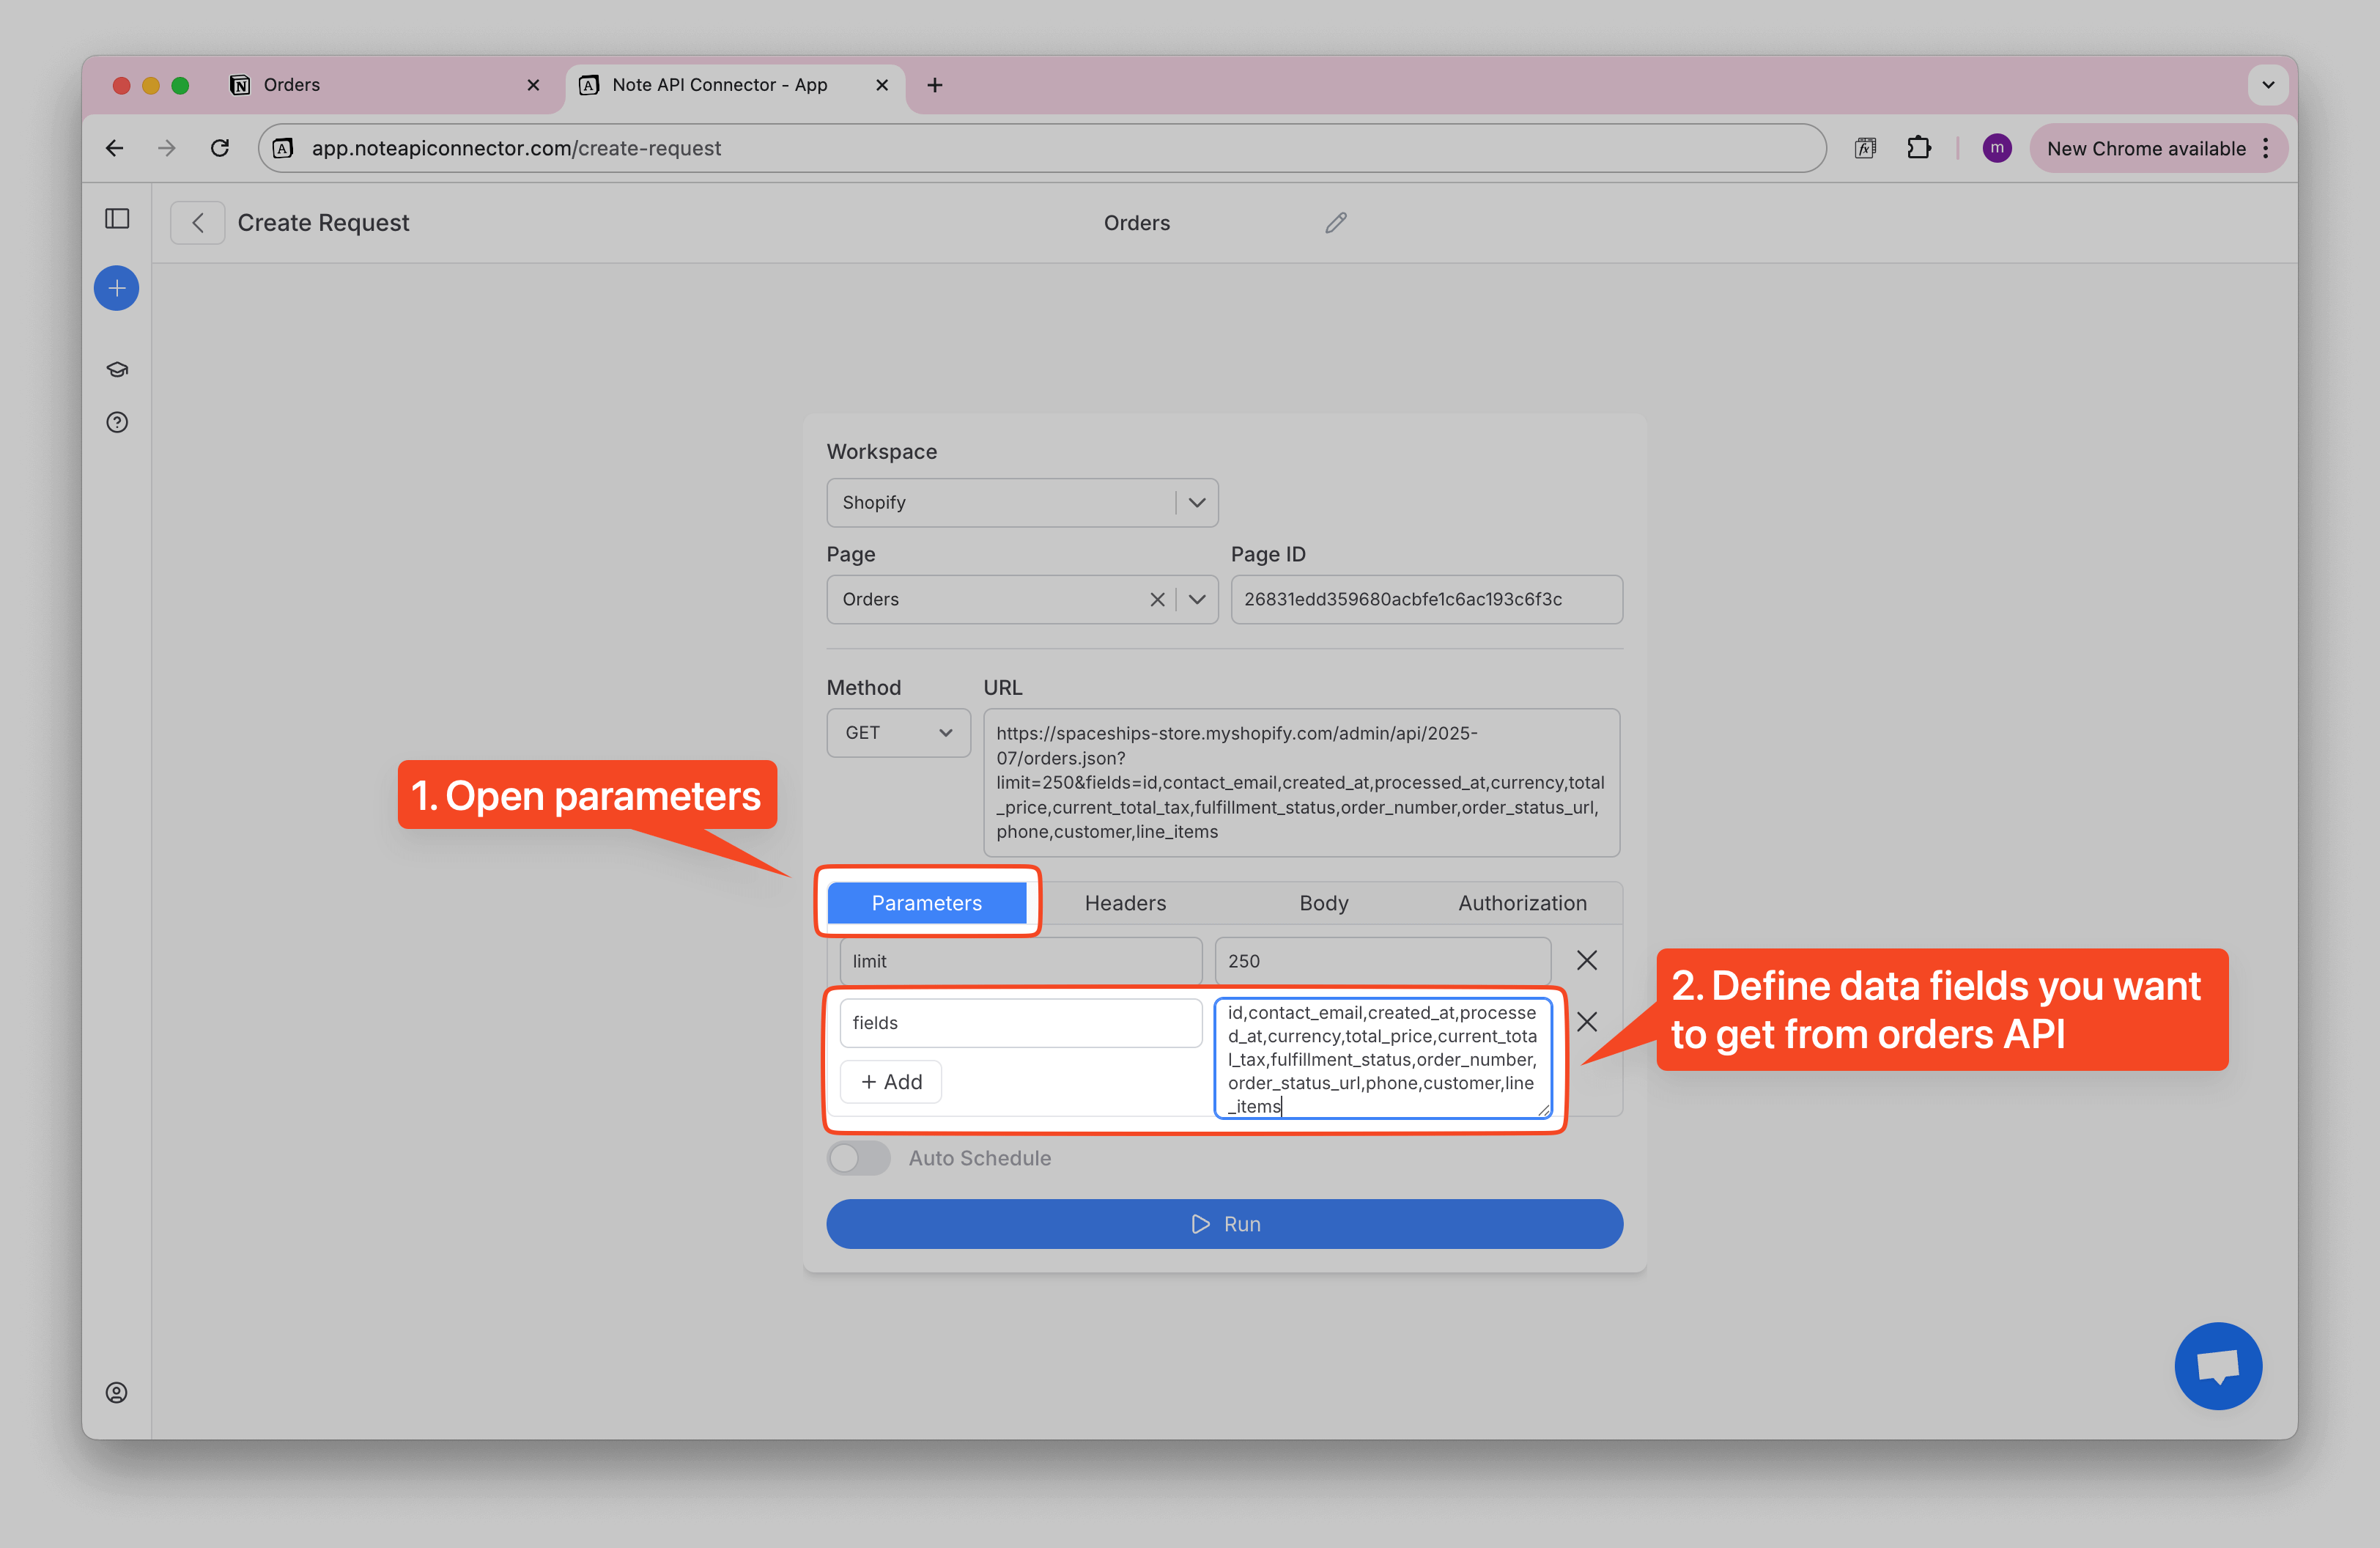Click the Add parameter button

tap(890, 1082)
